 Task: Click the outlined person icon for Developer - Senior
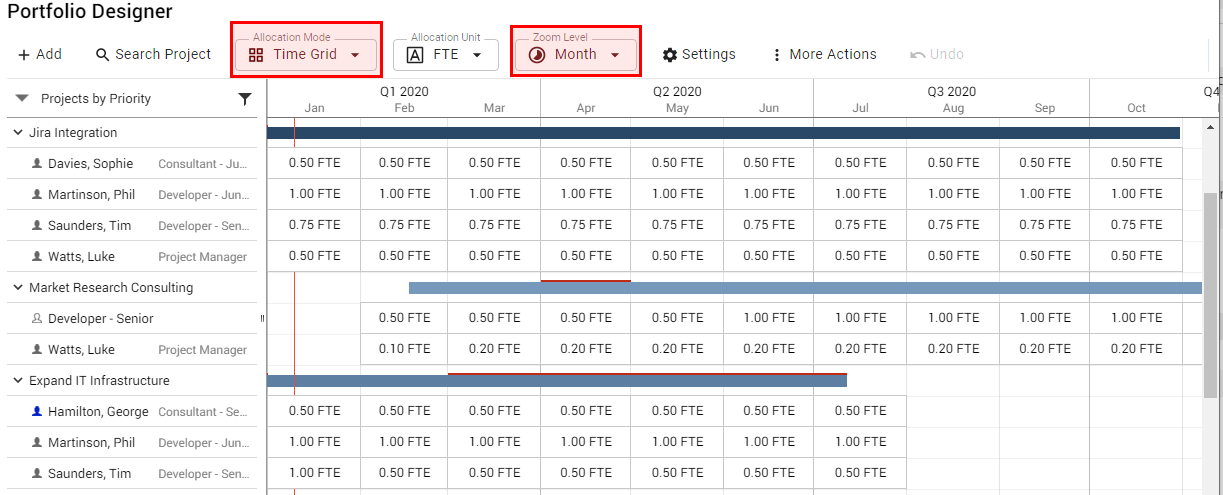(38, 319)
